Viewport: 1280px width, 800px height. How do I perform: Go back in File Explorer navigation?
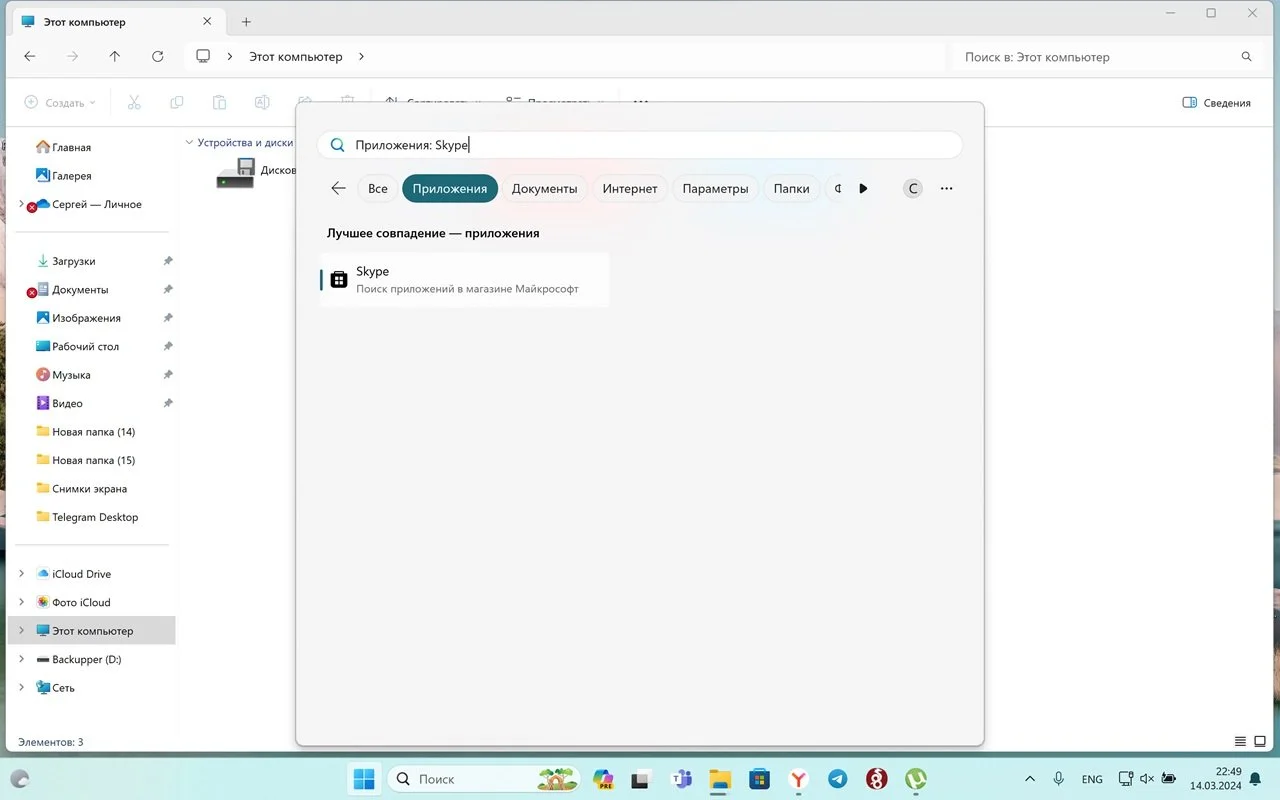click(30, 57)
